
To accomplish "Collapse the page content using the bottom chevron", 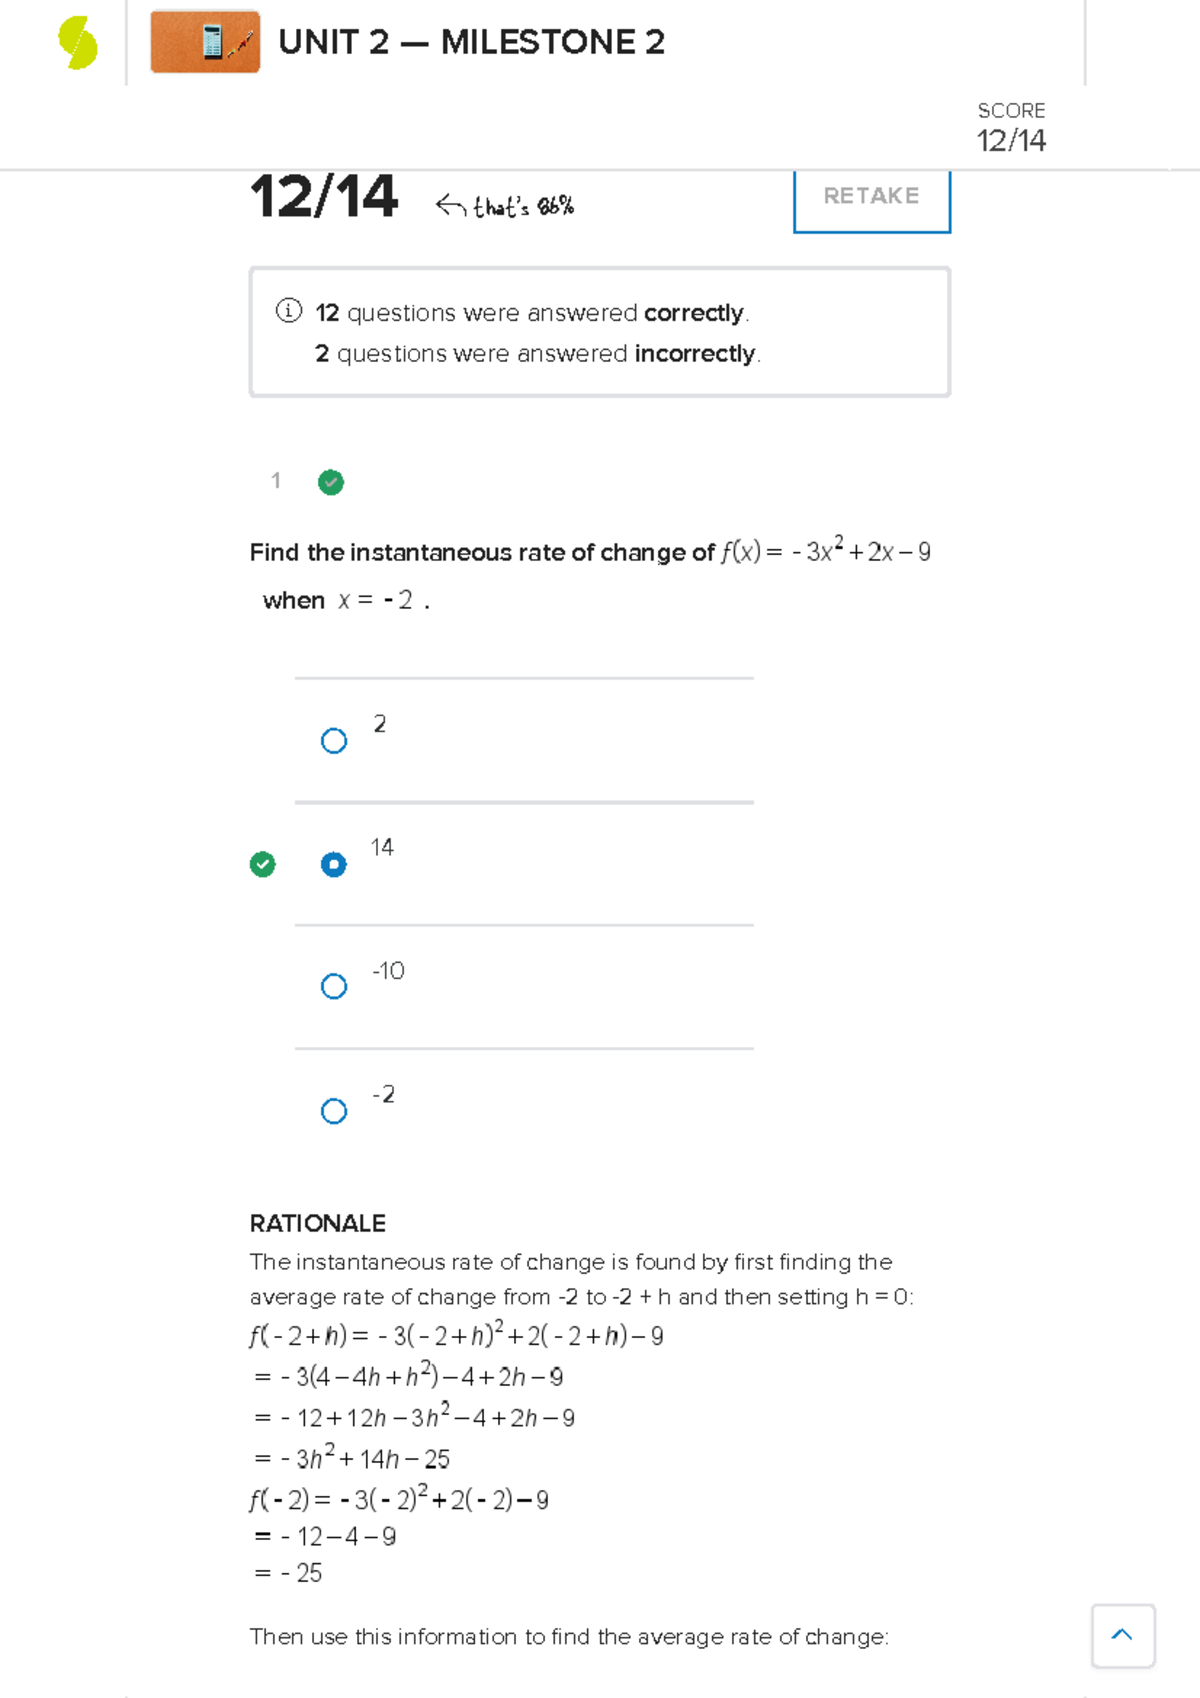I will tap(1122, 1636).
